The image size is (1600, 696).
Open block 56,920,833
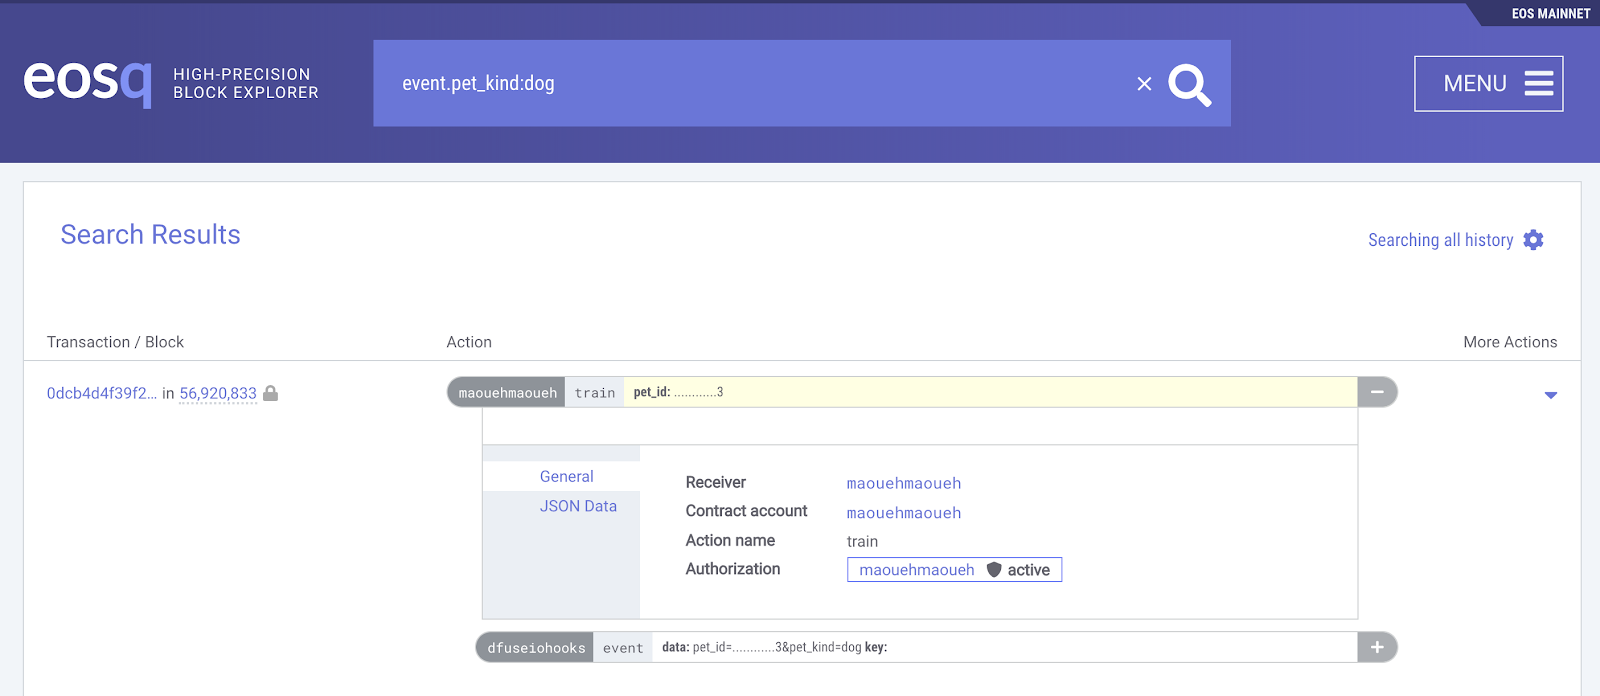(218, 393)
